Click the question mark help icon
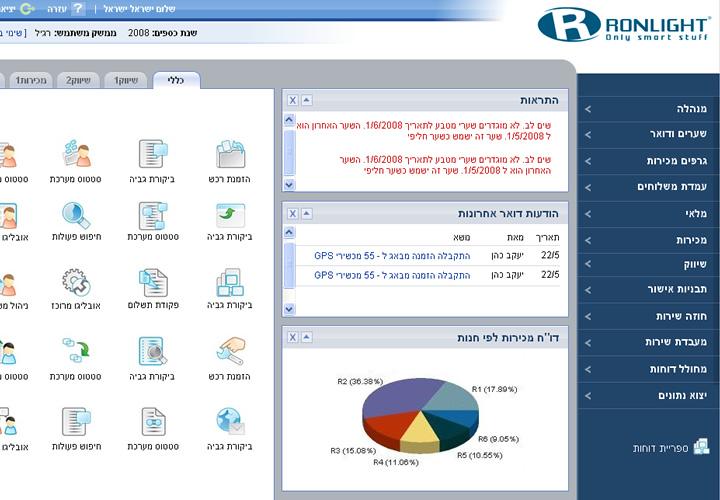Image resolution: width=720 pixels, height=500 pixels. (x=78, y=9)
